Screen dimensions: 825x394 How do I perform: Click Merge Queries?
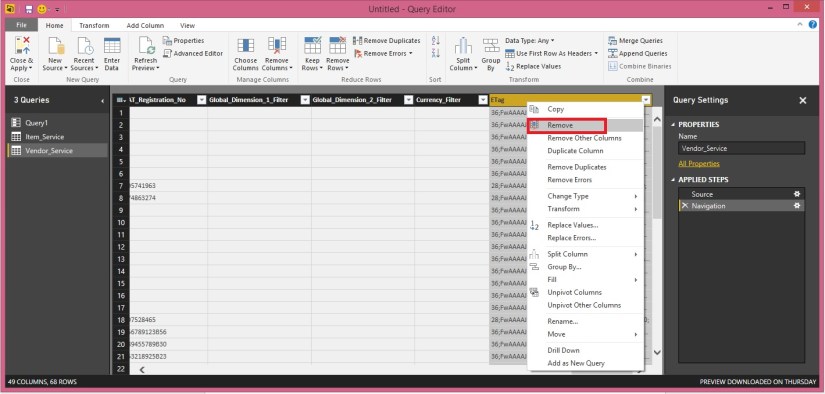(x=635, y=41)
